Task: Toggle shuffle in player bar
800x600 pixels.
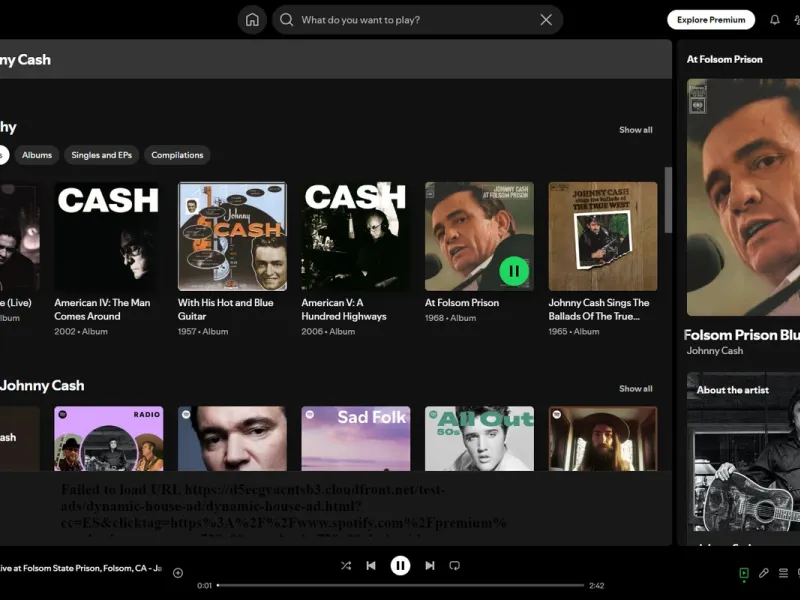Action: click(346, 565)
